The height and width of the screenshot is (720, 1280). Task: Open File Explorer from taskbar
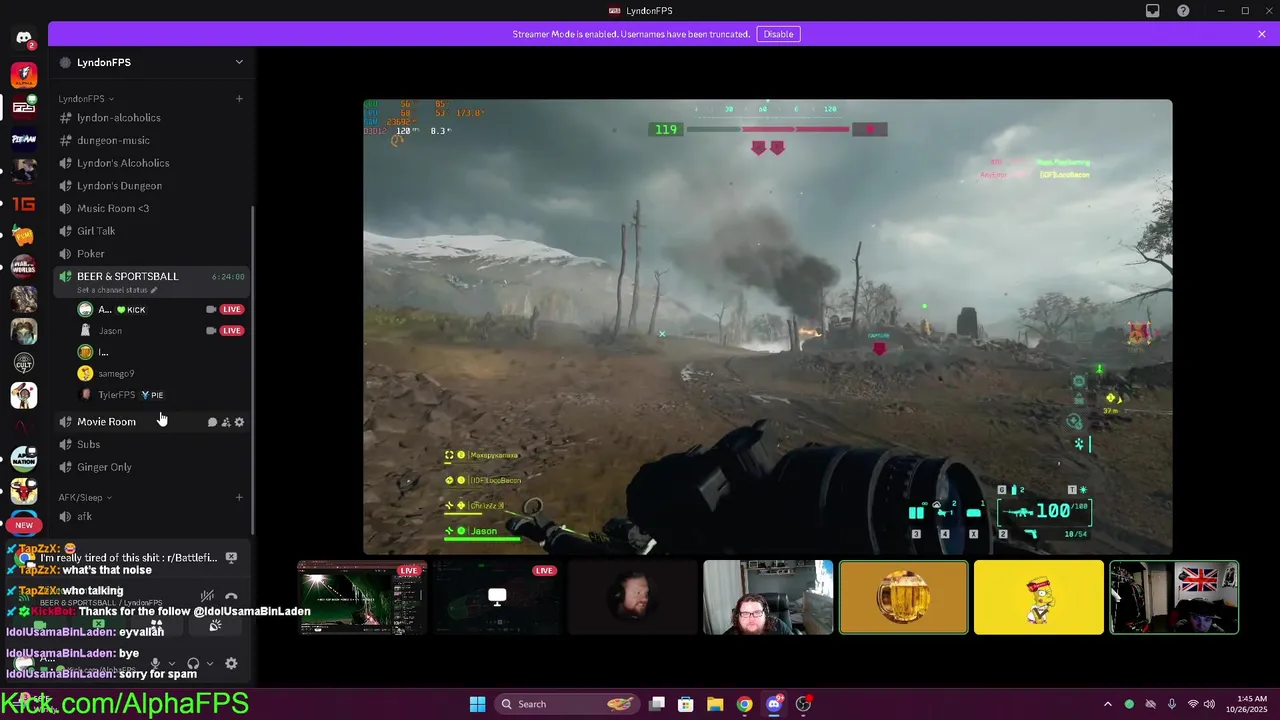point(715,704)
